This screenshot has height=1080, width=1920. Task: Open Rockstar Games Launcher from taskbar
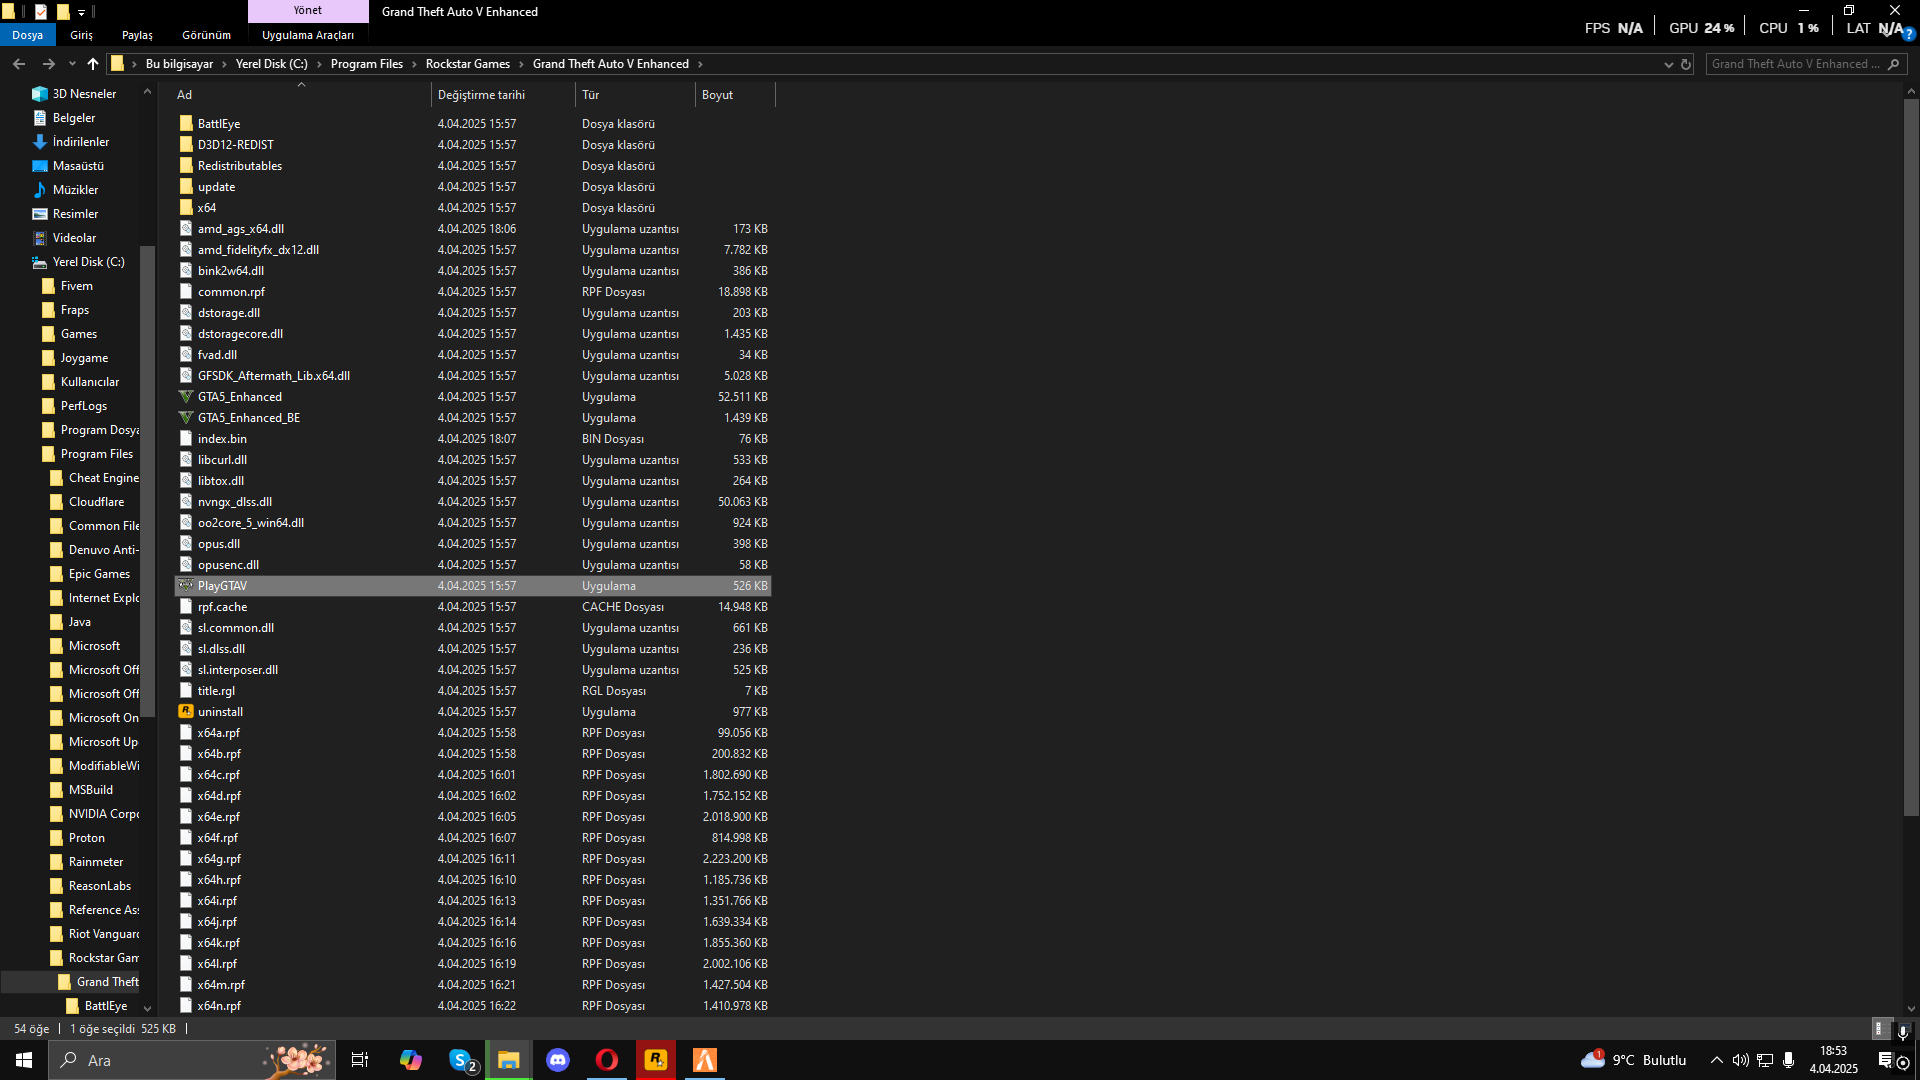[x=656, y=1060]
